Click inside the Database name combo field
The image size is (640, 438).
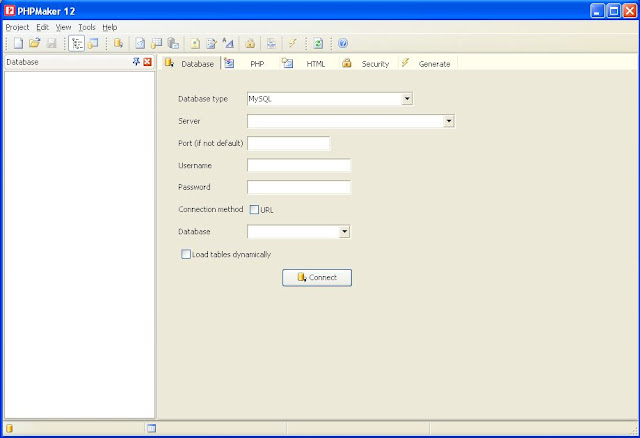pyautogui.click(x=293, y=231)
